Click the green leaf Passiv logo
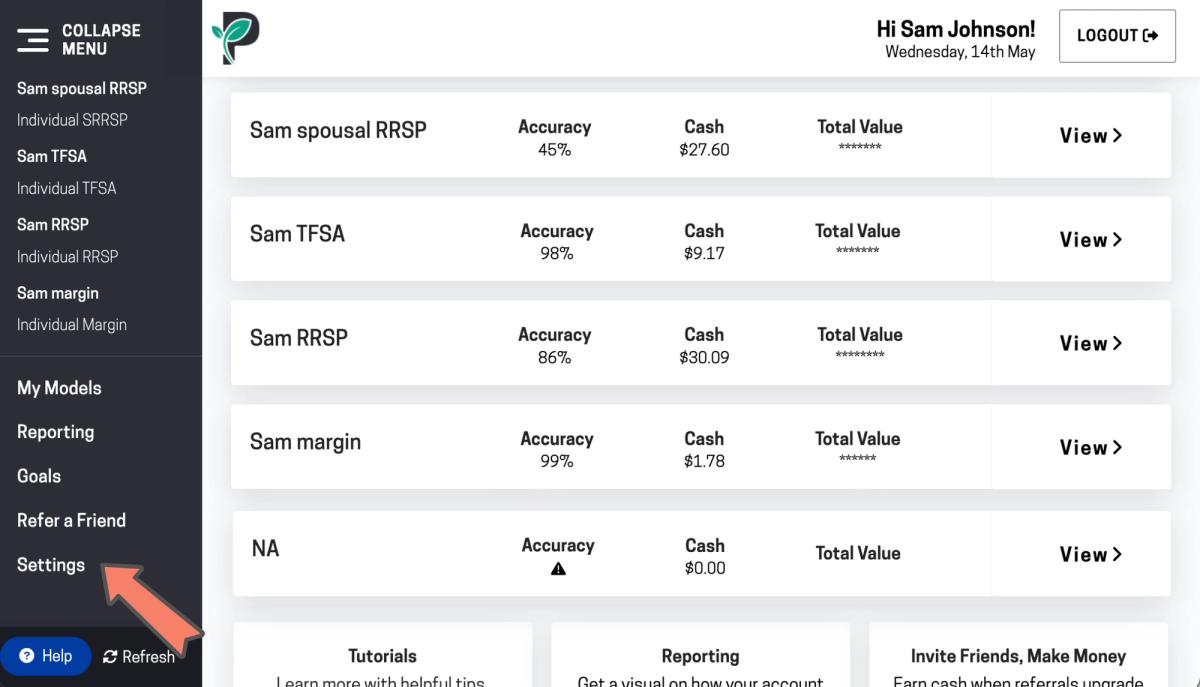 [236, 39]
